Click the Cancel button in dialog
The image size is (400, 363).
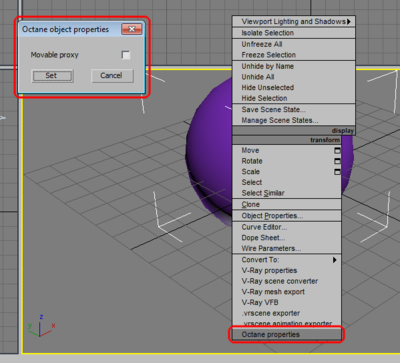[112, 76]
